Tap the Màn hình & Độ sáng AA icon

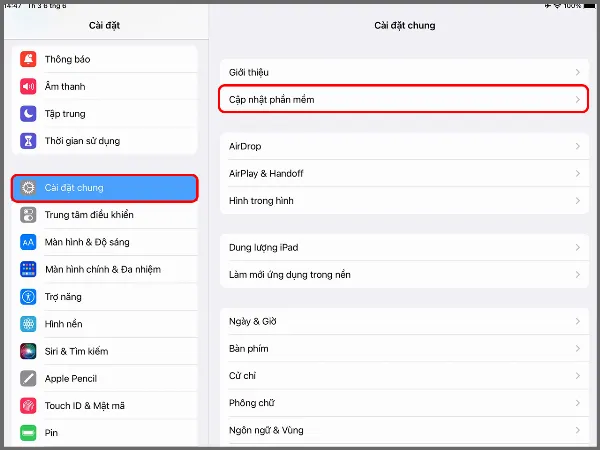[28, 242]
